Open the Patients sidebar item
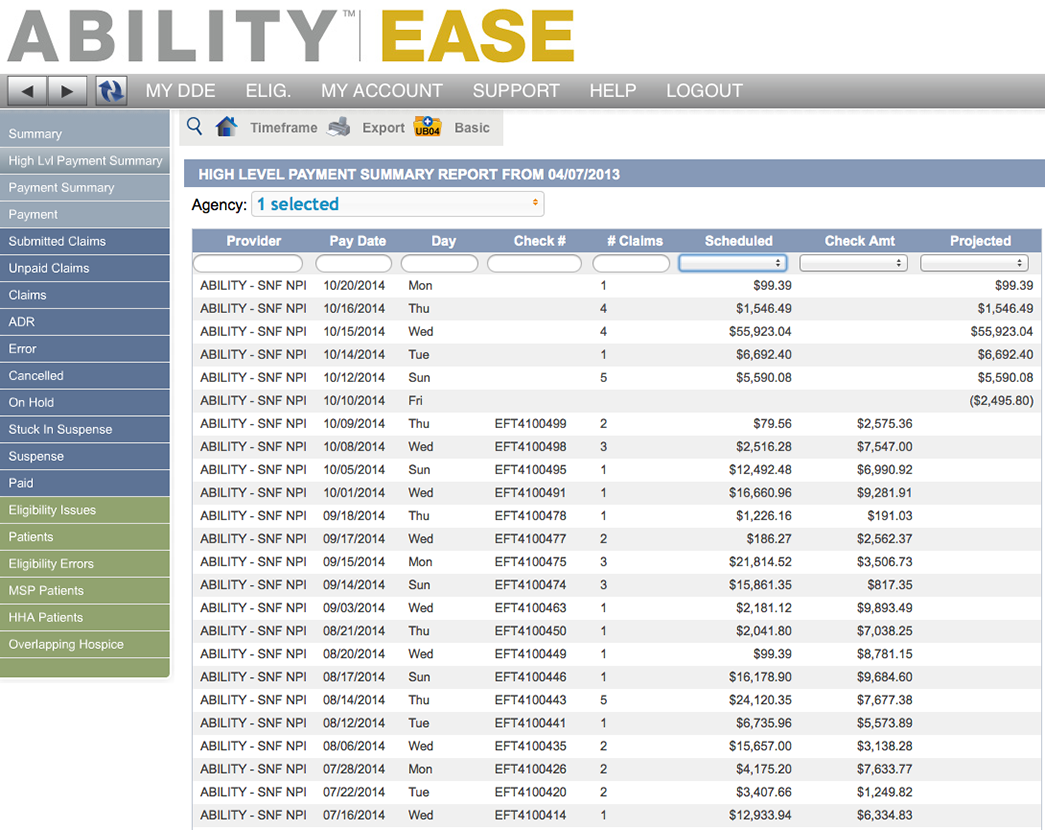The width and height of the screenshot is (1045, 830). click(85, 537)
